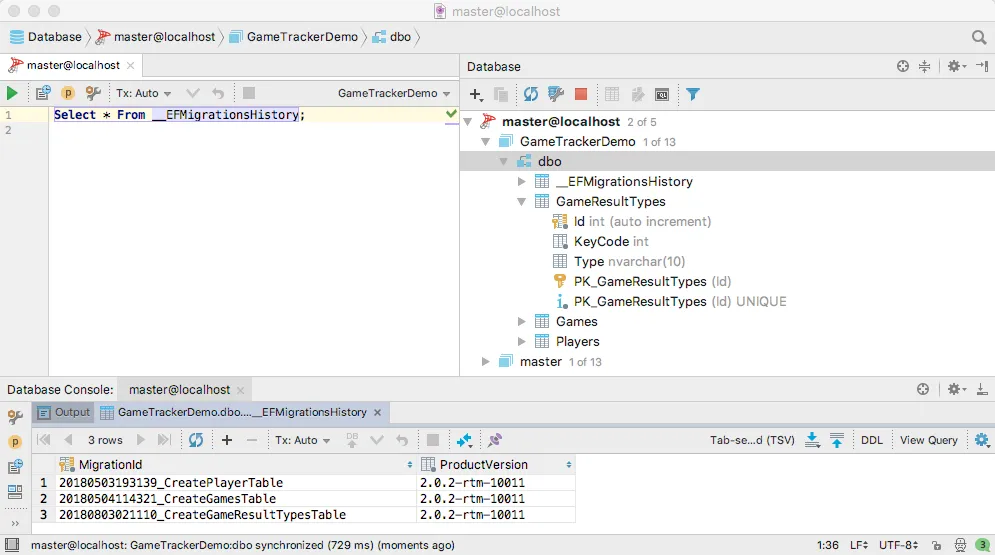Add a new row with plus in results

point(227,440)
